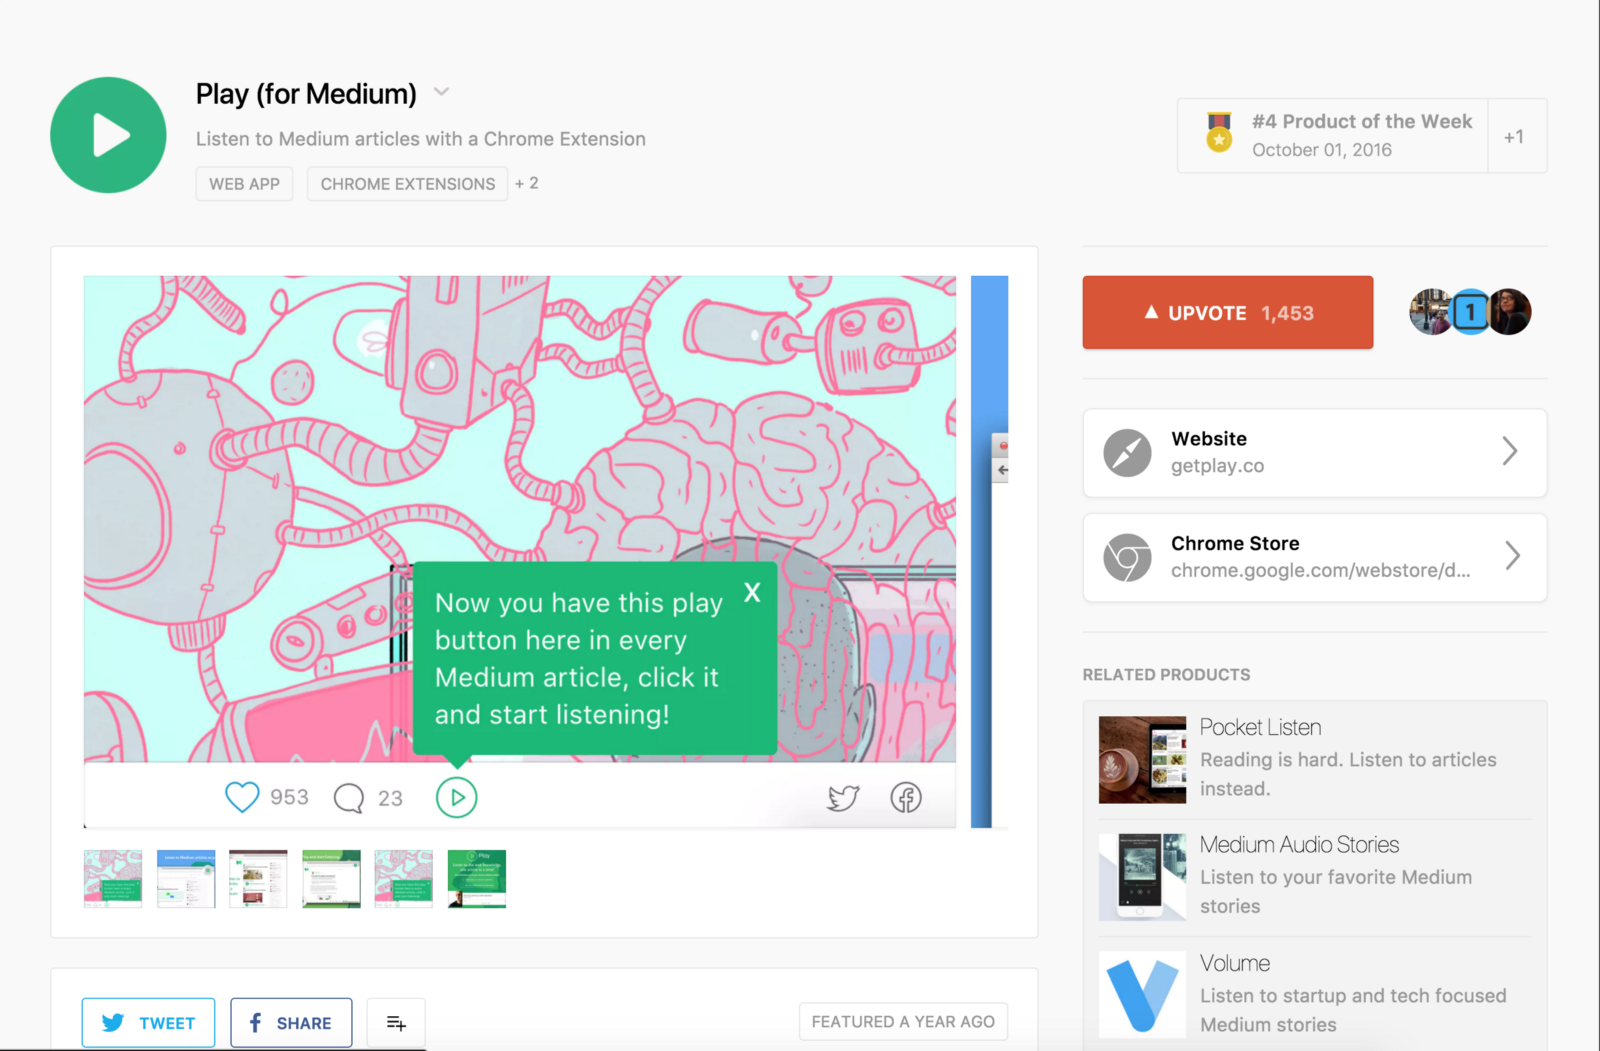The width and height of the screenshot is (1600, 1051).
Task: Expand the +1 badge count
Action: pos(1514,136)
